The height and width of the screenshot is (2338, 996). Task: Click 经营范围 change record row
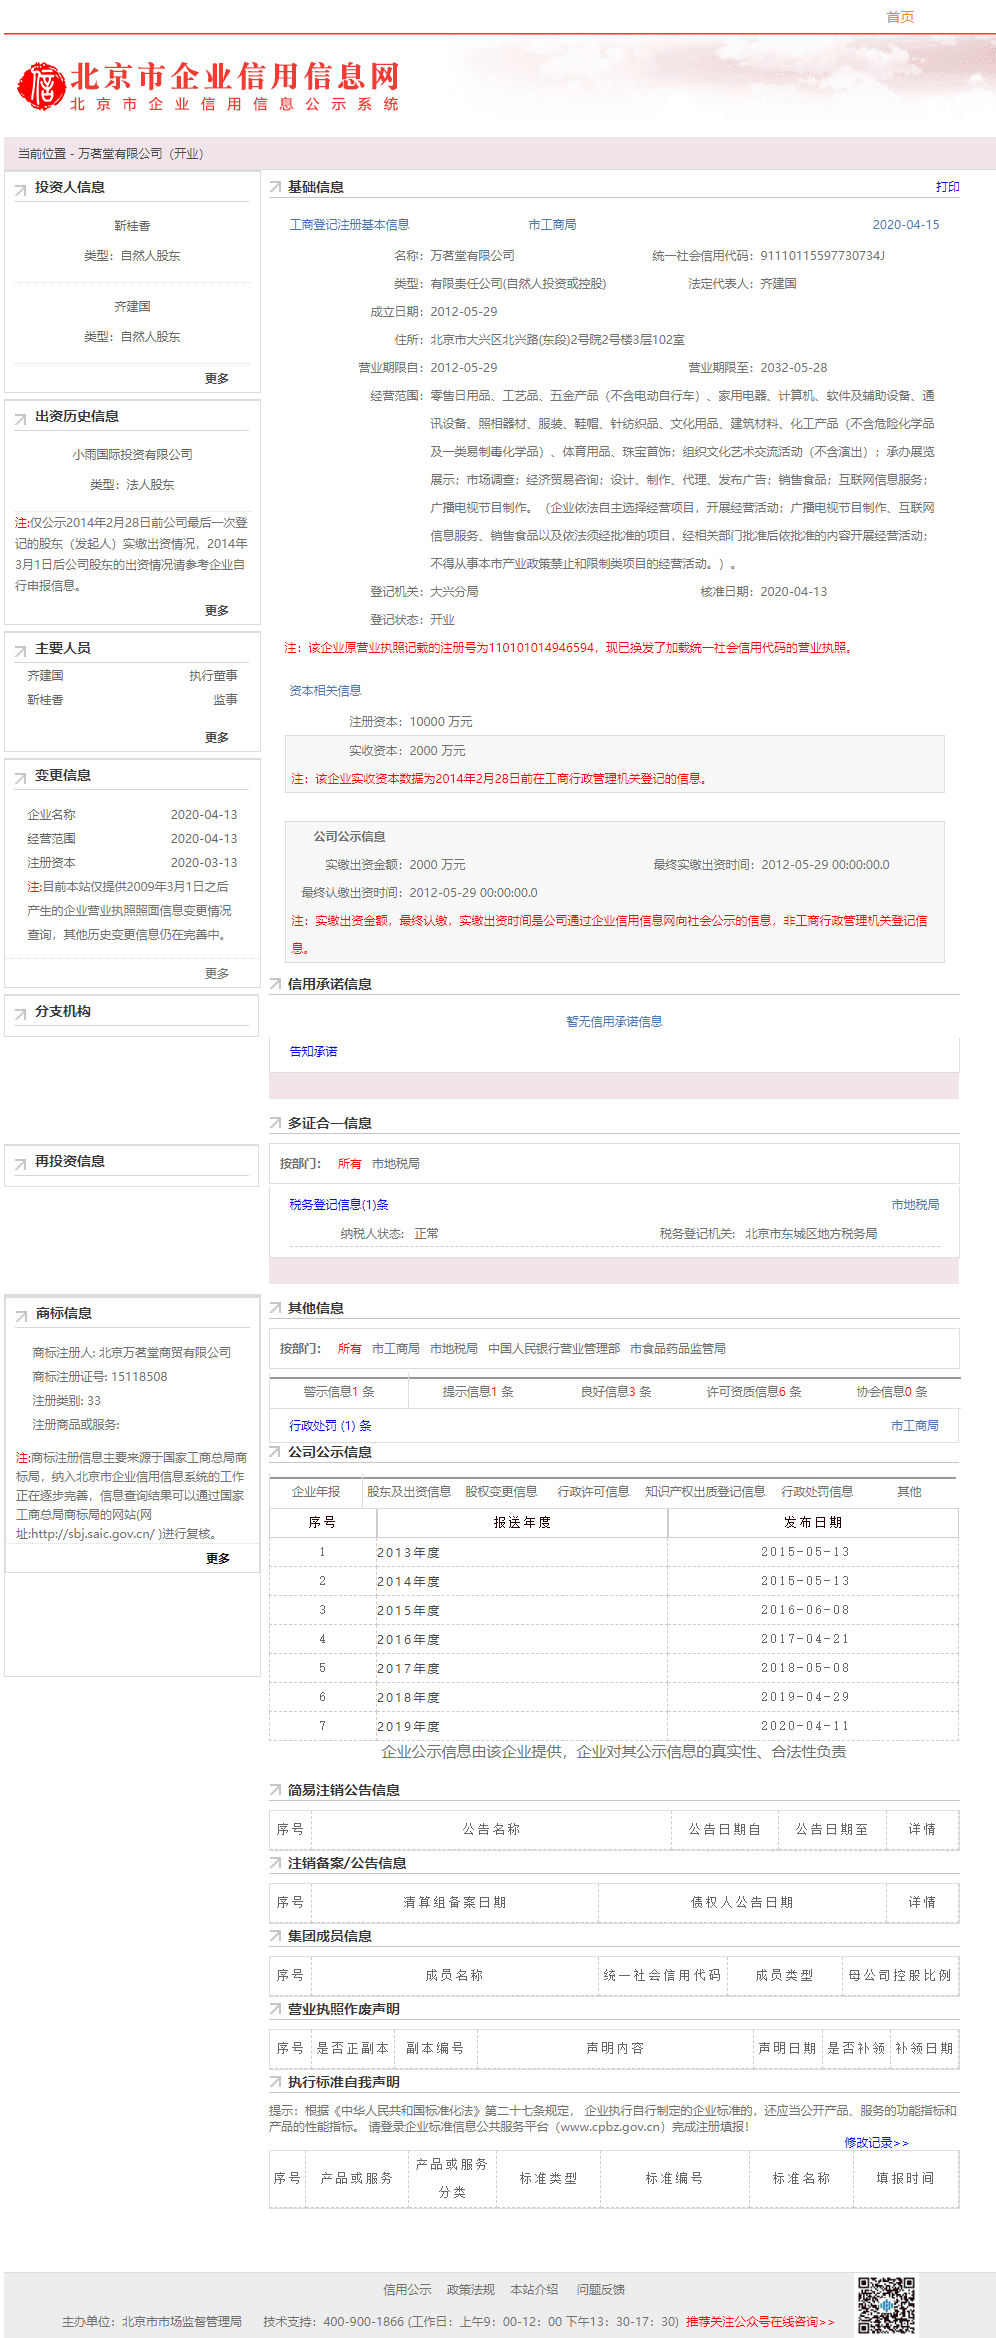pos(132,839)
